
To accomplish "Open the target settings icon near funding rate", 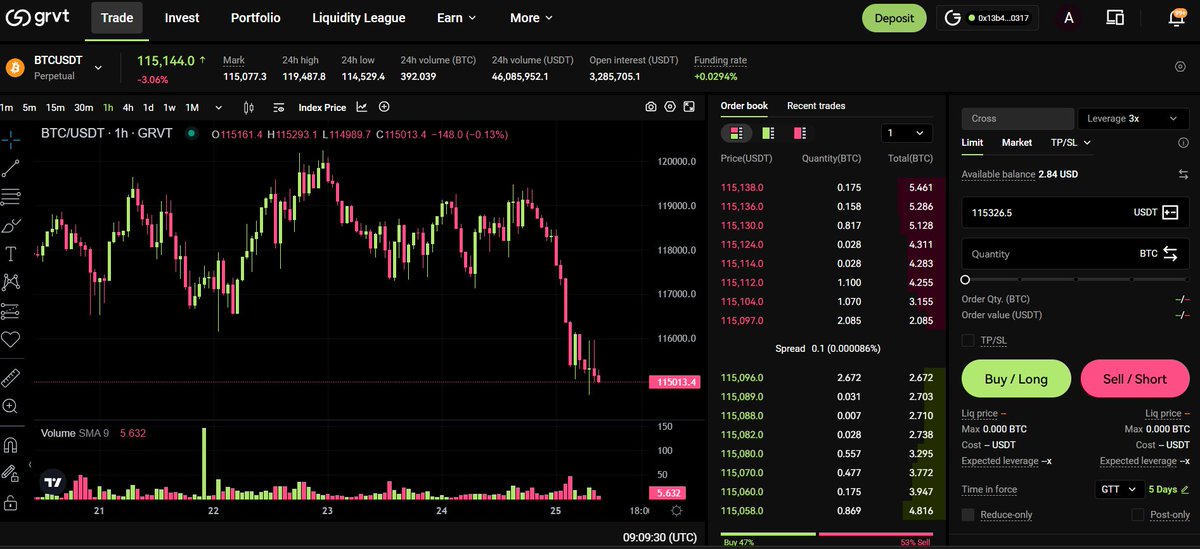I will click(1180, 67).
